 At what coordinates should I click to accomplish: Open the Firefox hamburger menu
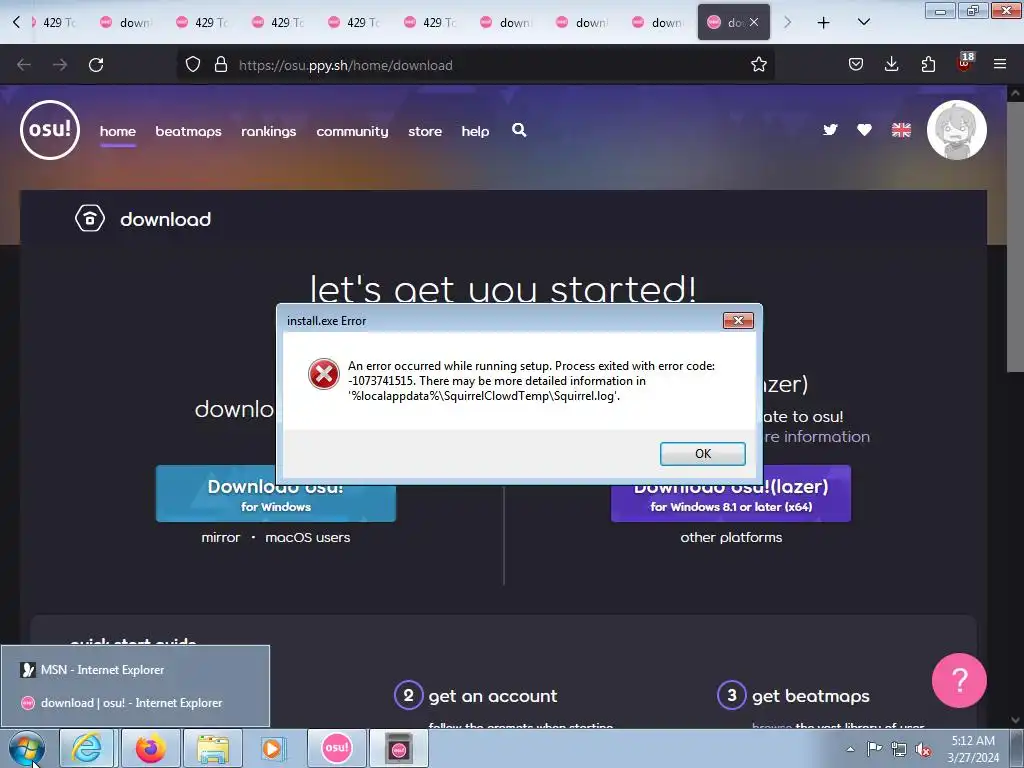pyautogui.click(x=1000, y=64)
